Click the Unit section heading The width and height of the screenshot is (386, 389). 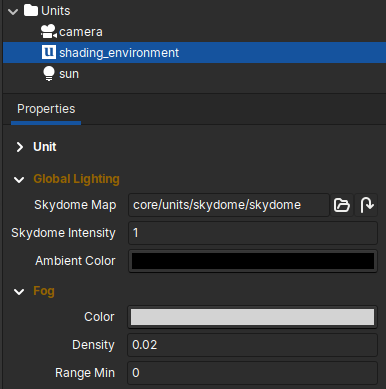pos(45,147)
